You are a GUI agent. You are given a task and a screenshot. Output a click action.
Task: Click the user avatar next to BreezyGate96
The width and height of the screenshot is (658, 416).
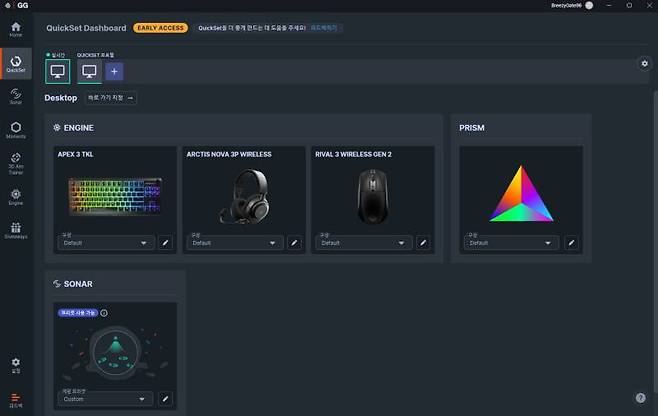coord(589,5)
